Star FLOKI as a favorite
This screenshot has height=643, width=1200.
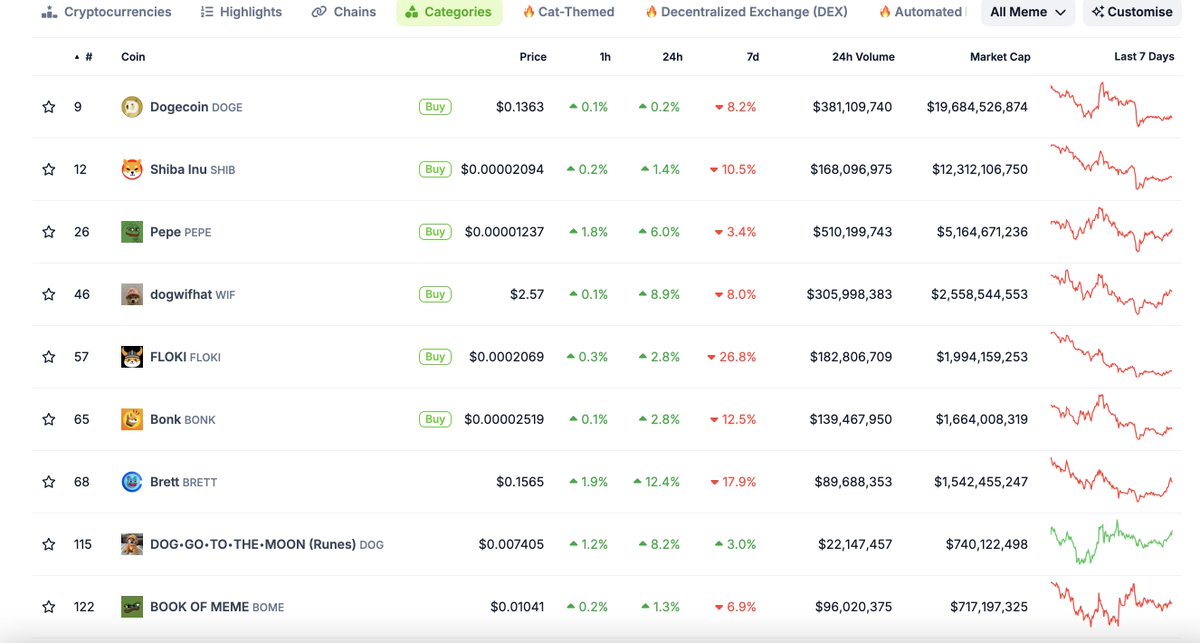coord(48,357)
